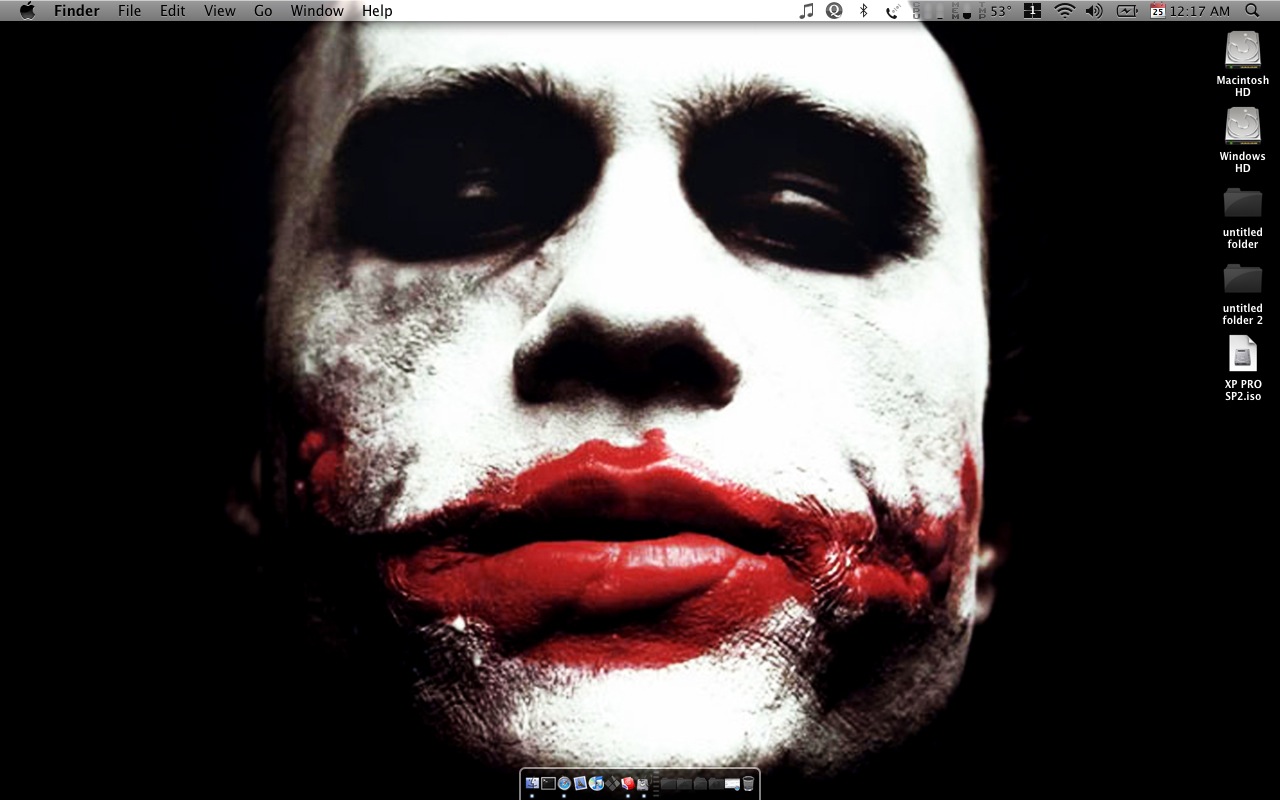The height and width of the screenshot is (800, 1280).
Task: Click the 12:17 AM clock
Action: point(1200,11)
